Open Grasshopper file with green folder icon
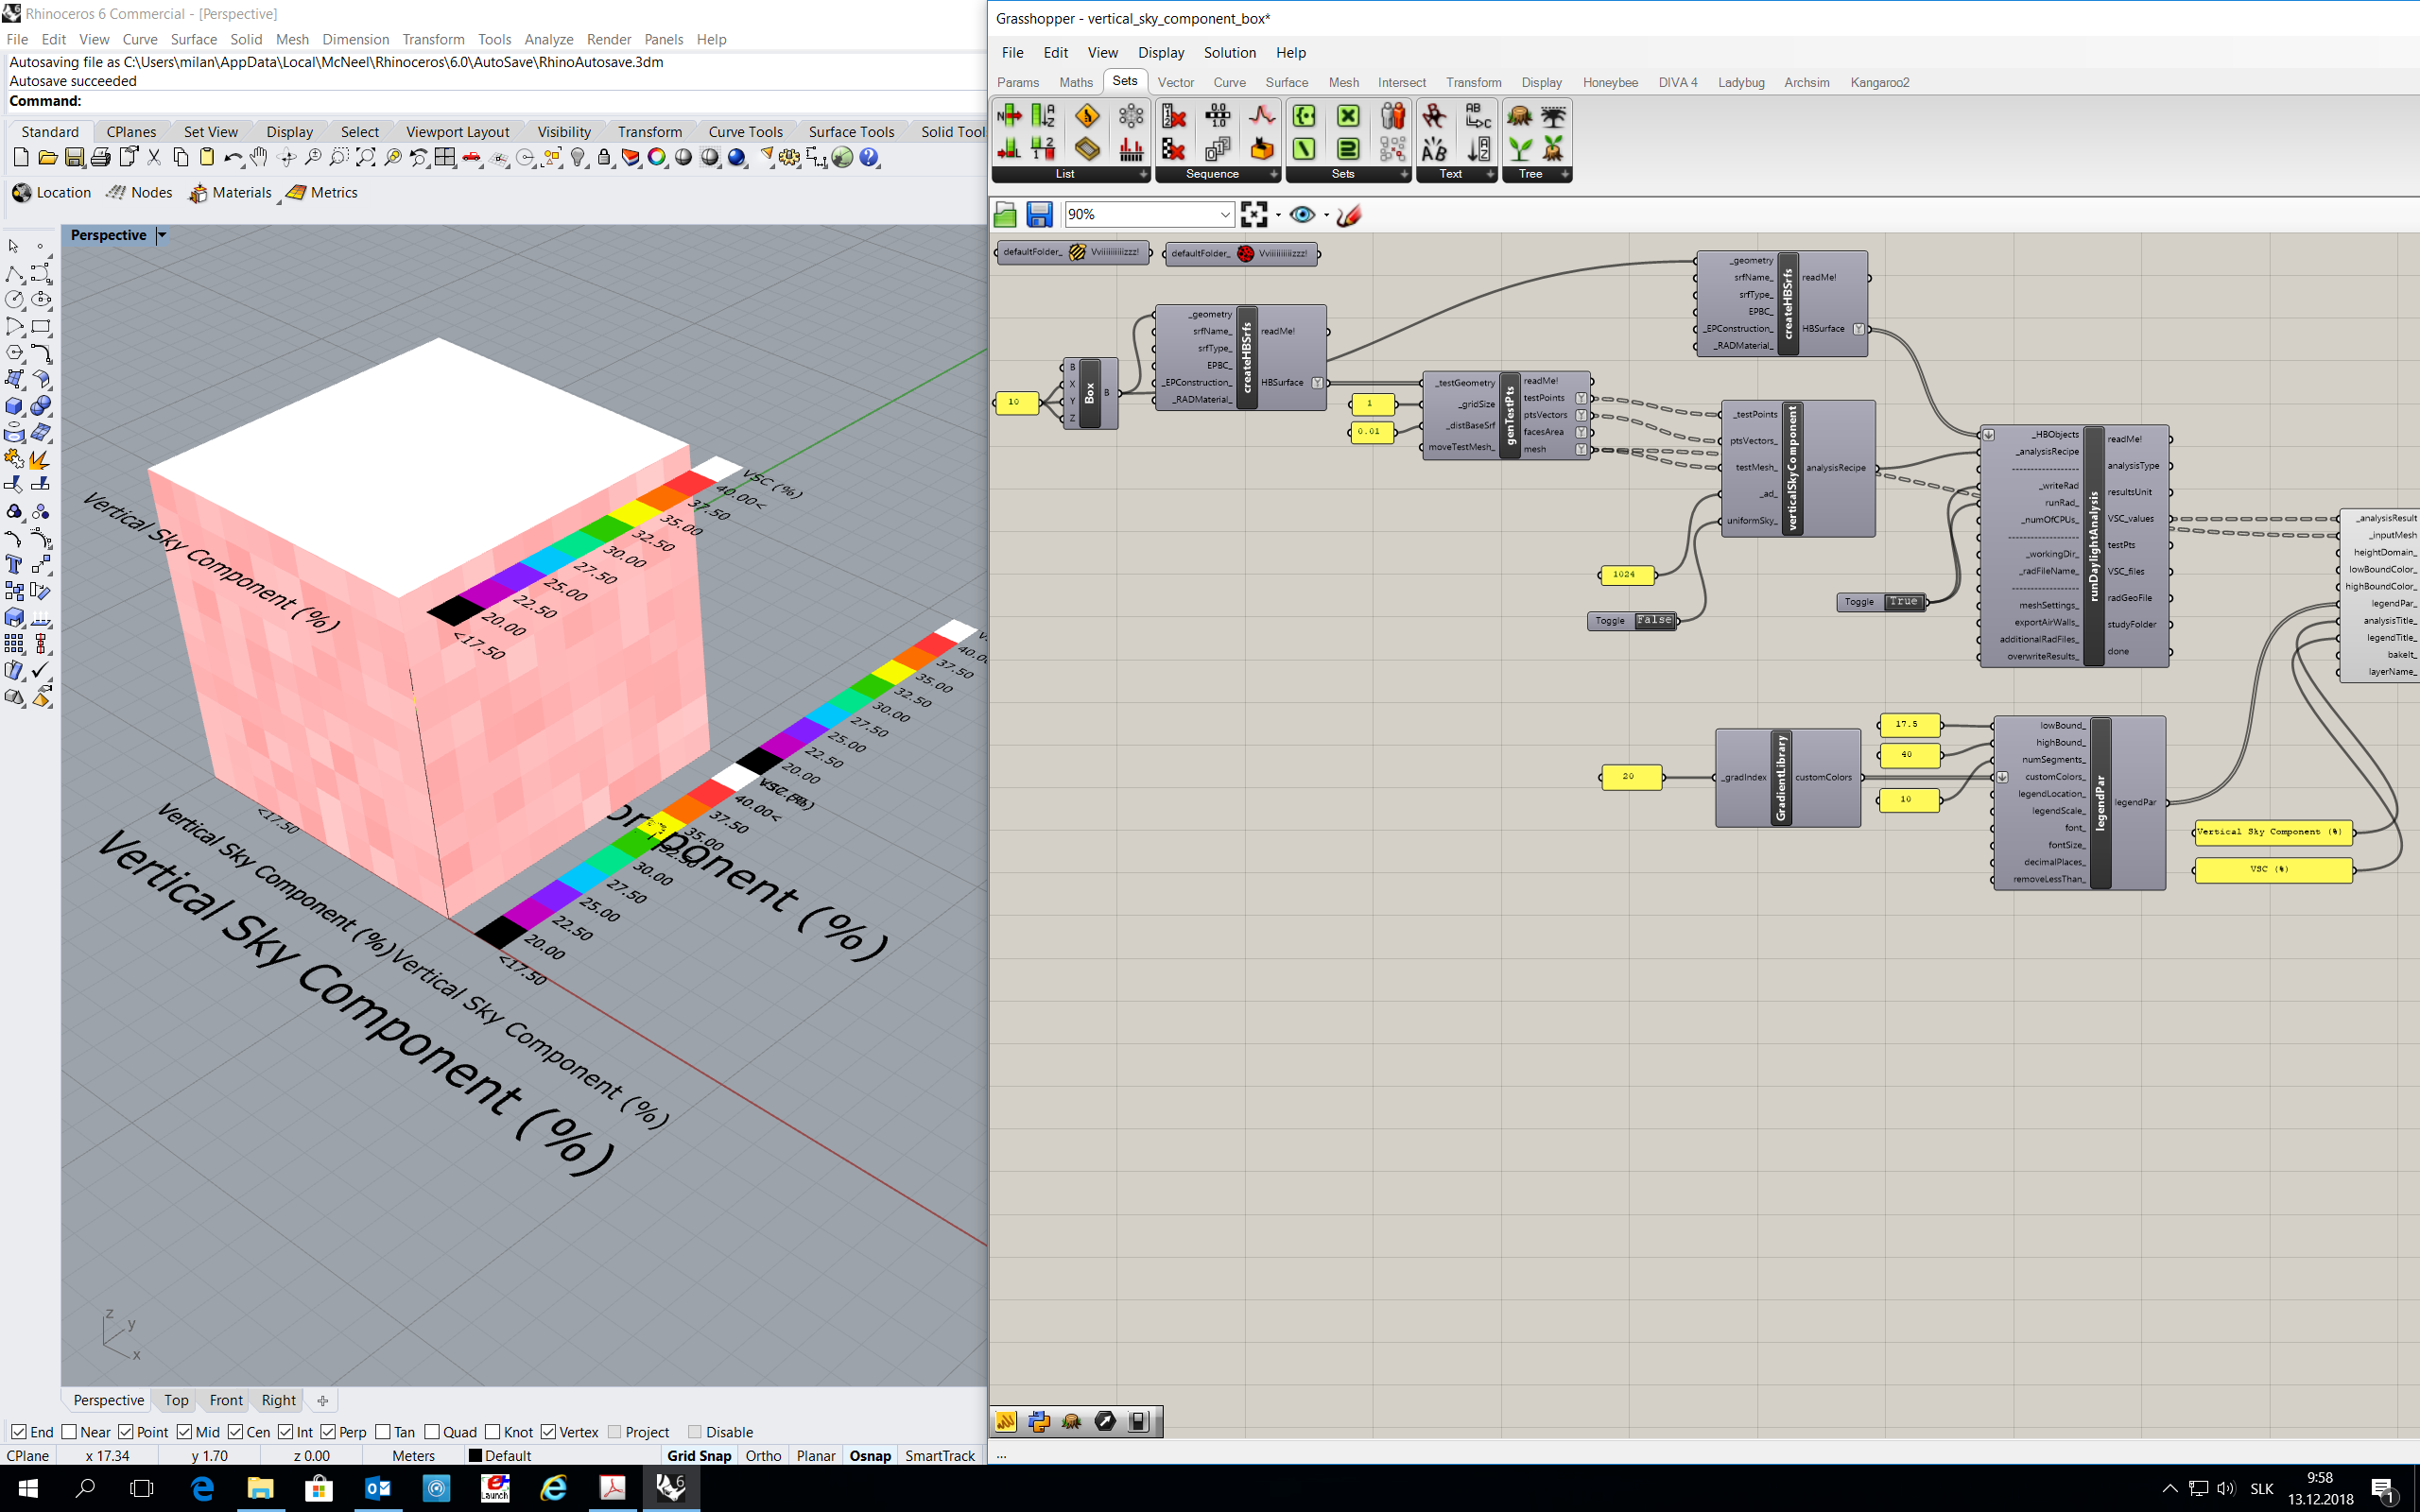This screenshot has width=2420, height=1512. pyautogui.click(x=1005, y=214)
